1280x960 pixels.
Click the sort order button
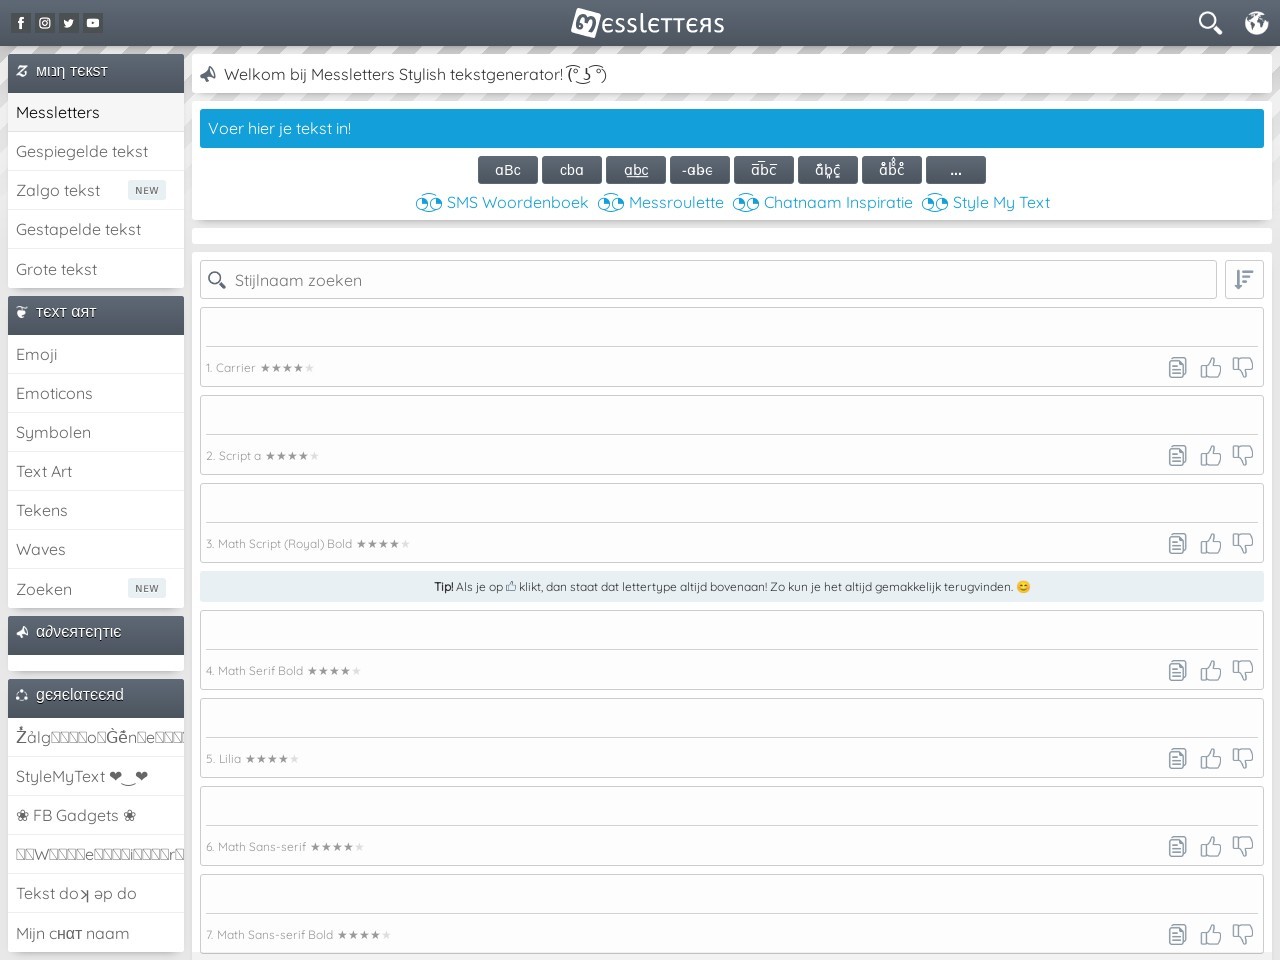[x=1244, y=280]
